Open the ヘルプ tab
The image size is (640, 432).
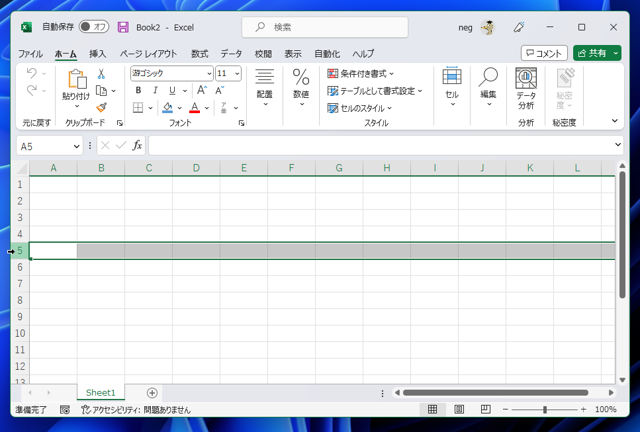[x=363, y=53]
